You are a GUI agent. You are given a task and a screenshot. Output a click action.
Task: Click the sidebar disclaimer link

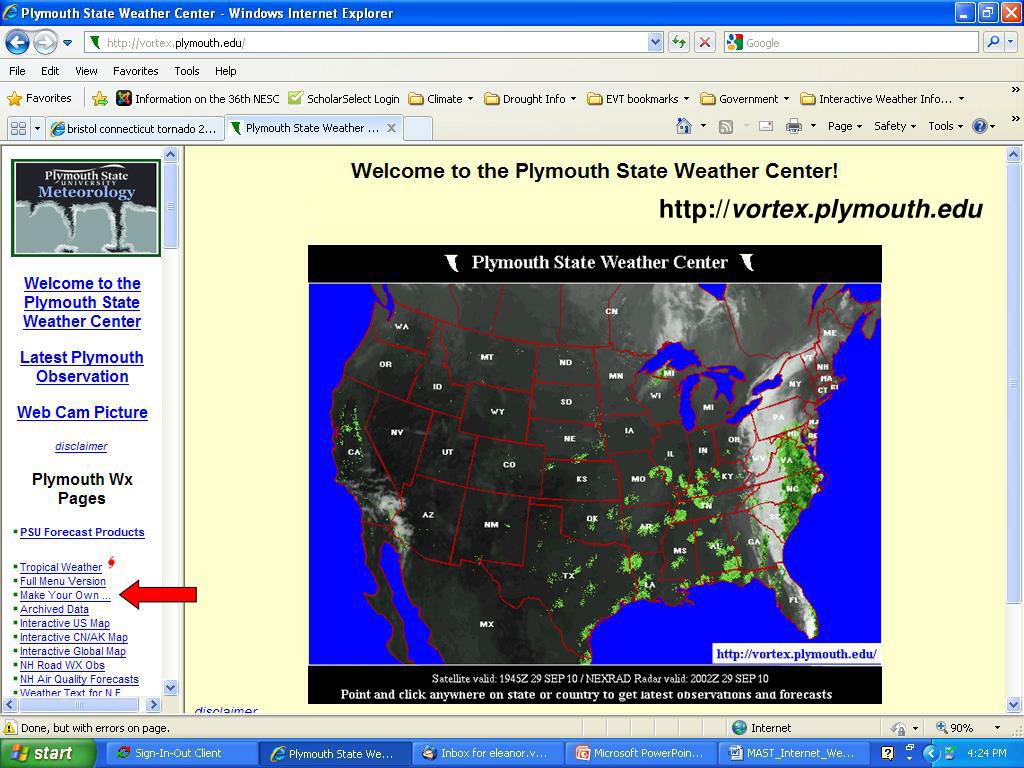click(81, 447)
